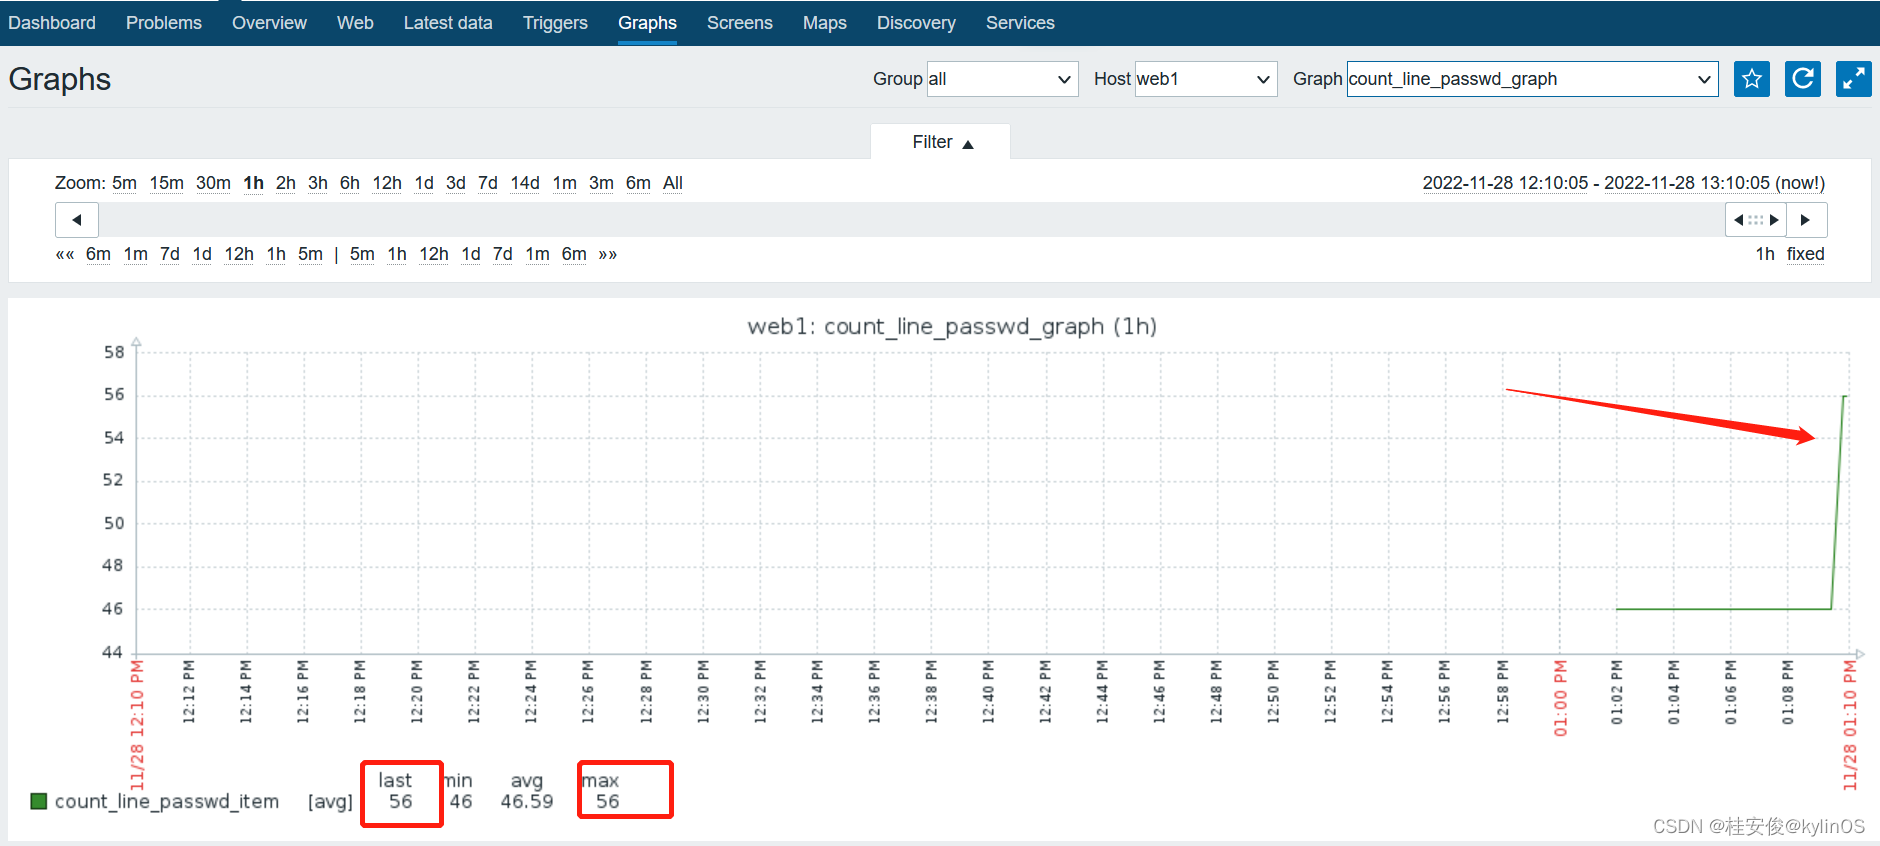Click the empty time scrollbar track
The image size is (1880, 846).
click(x=910, y=220)
